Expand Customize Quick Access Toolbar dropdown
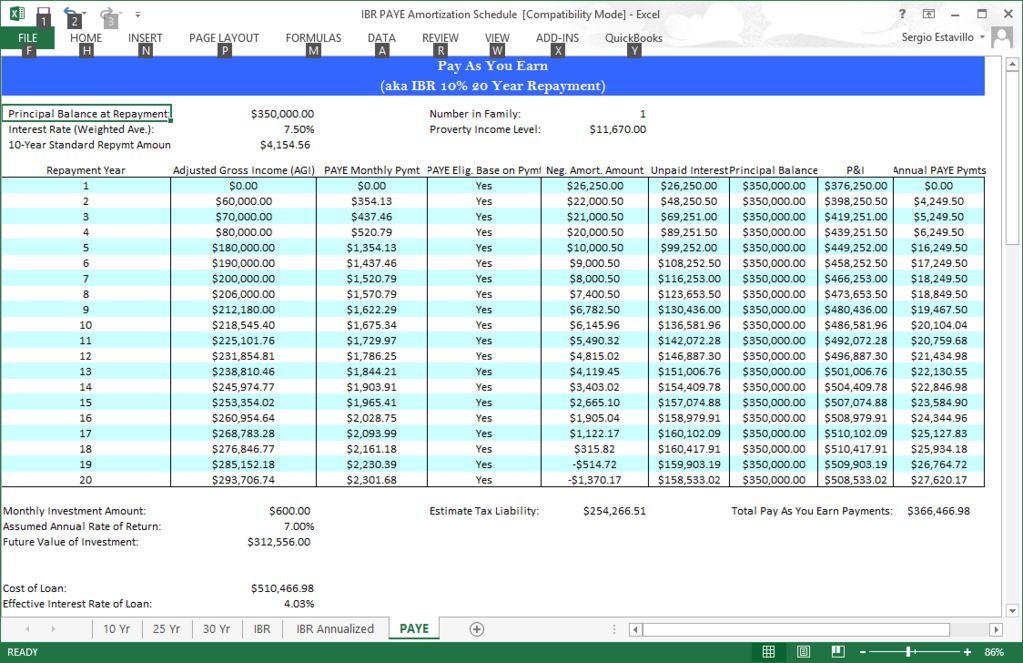The width and height of the screenshot is (1023, 663). coord(137,15)
